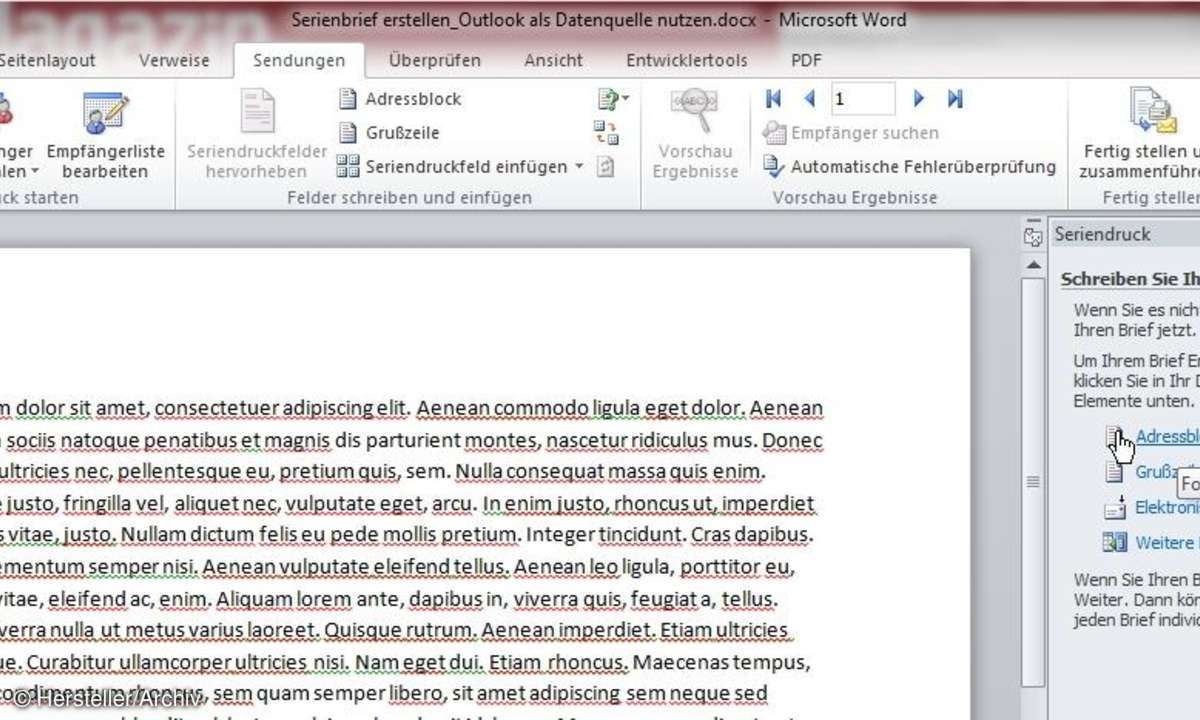Open the PDF ribbon tab

point(806,60)
